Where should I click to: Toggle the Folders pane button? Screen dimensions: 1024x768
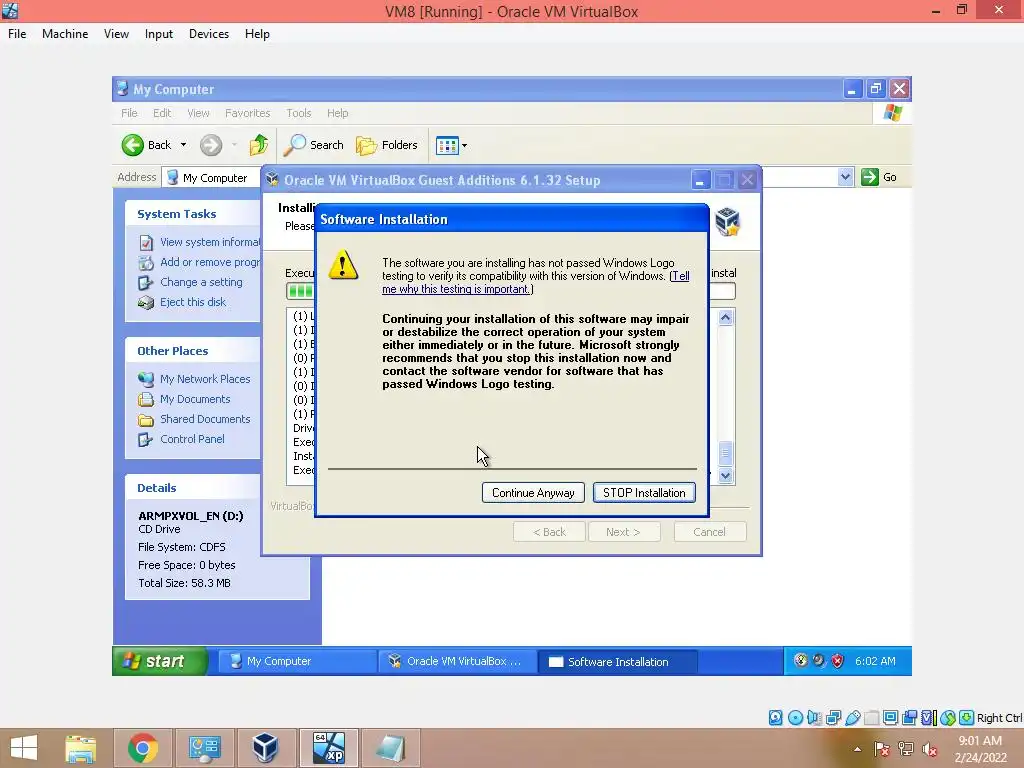(387, 145)
